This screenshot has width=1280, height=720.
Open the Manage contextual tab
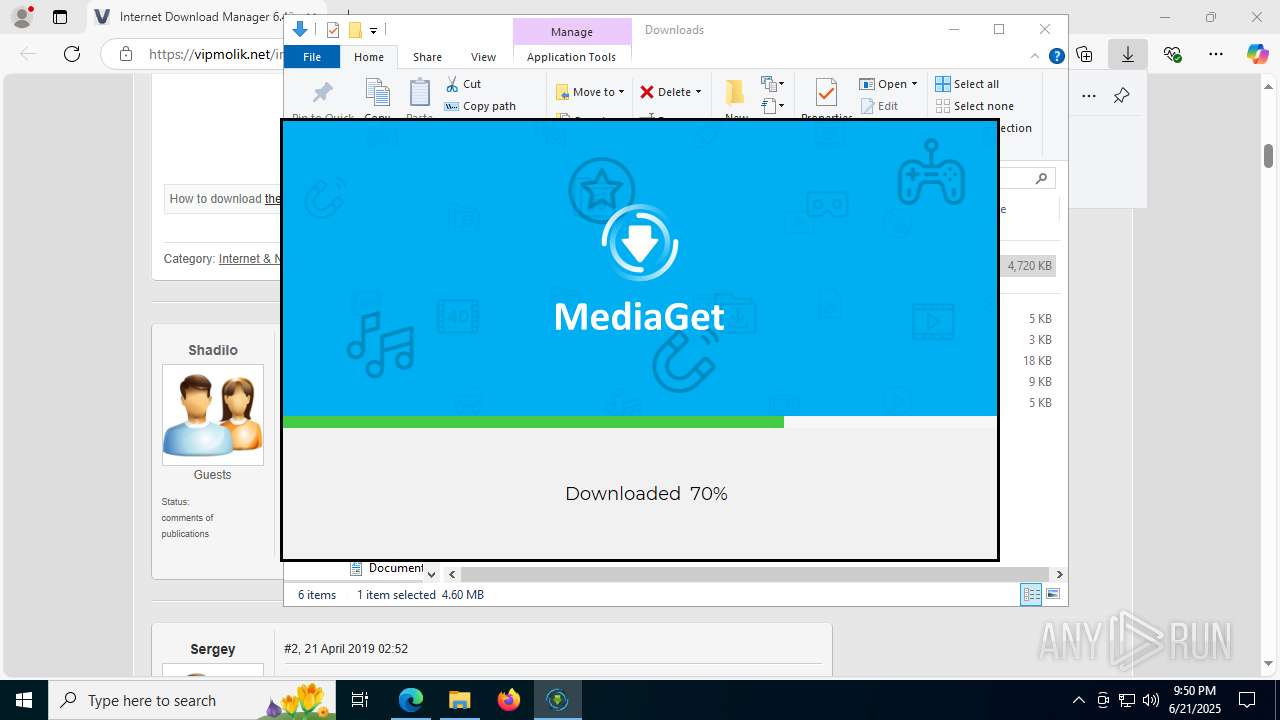coord(572,32)
